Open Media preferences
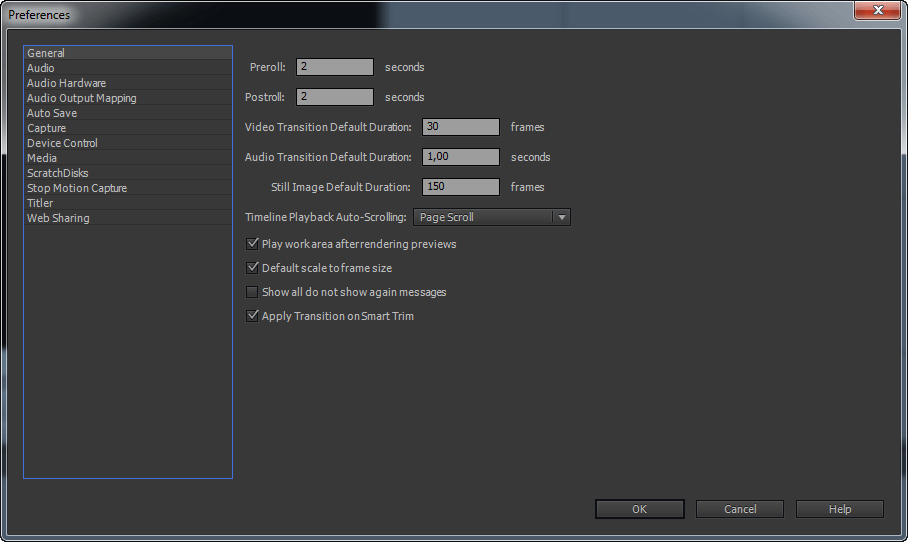Viewport: 908px width, 542px height. click(x=127, y=158)
